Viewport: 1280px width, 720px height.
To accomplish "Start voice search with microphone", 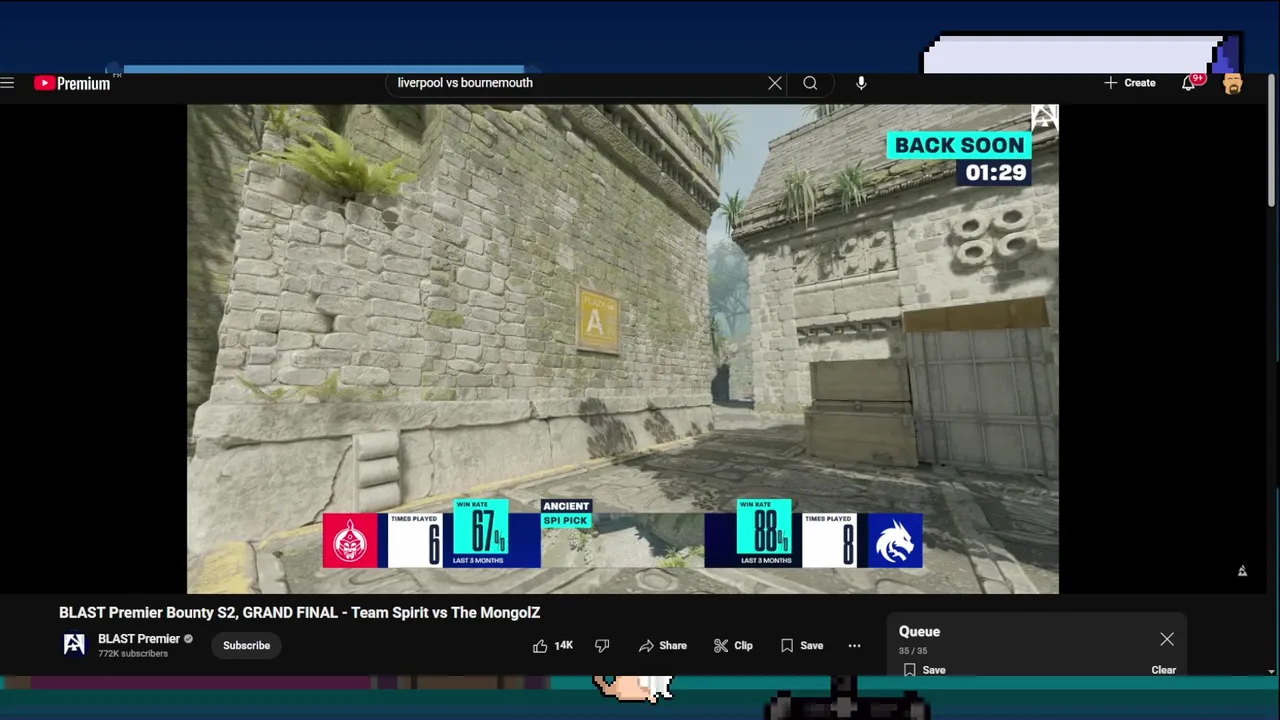I will click(x=861, y=83).
